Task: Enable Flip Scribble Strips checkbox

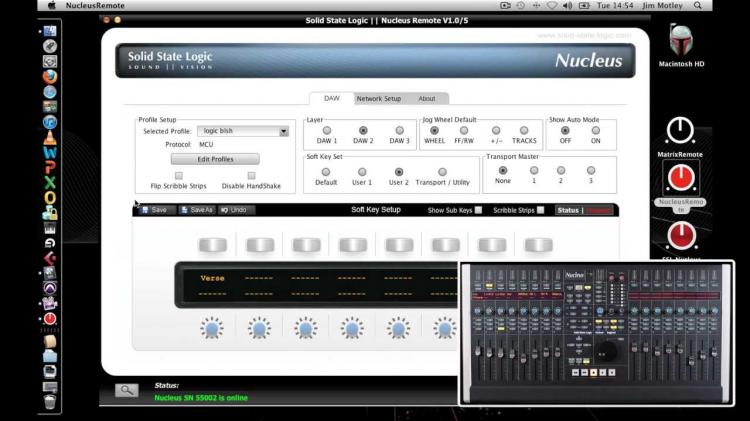Action: (x=178, y=176)
